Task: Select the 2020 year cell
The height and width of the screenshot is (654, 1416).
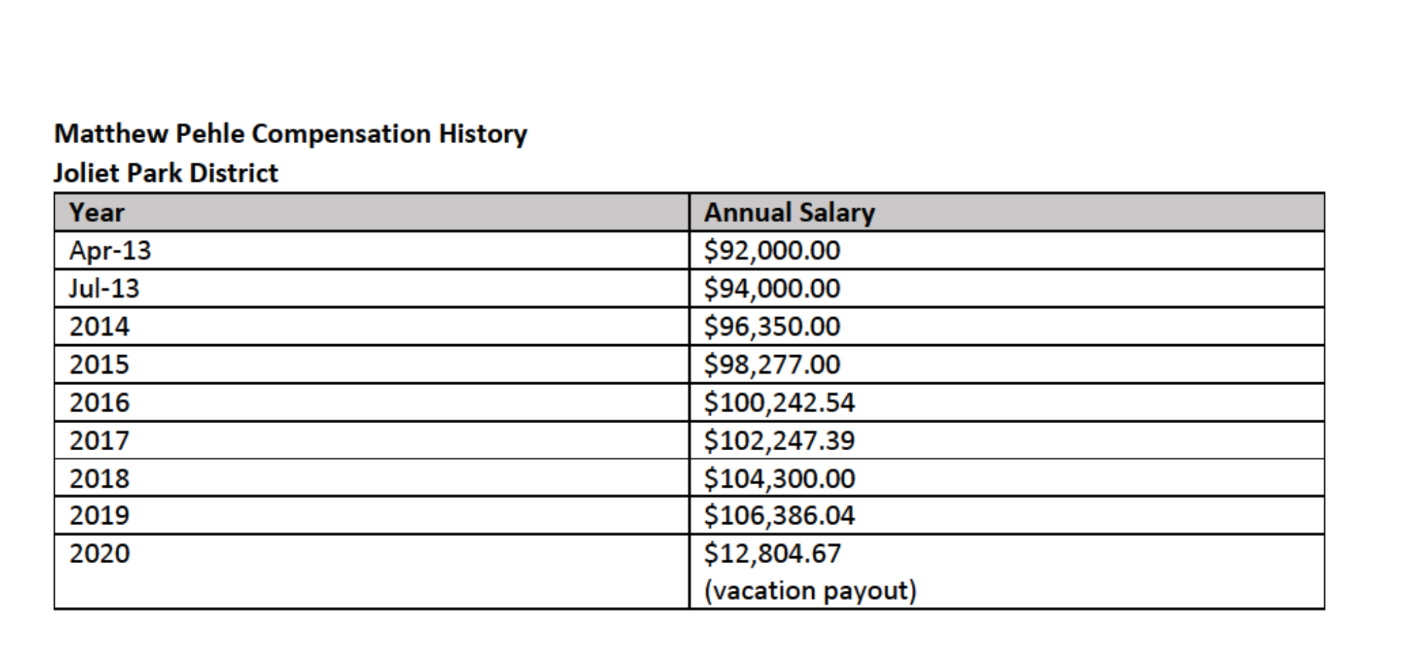Action: coord(99,553)
